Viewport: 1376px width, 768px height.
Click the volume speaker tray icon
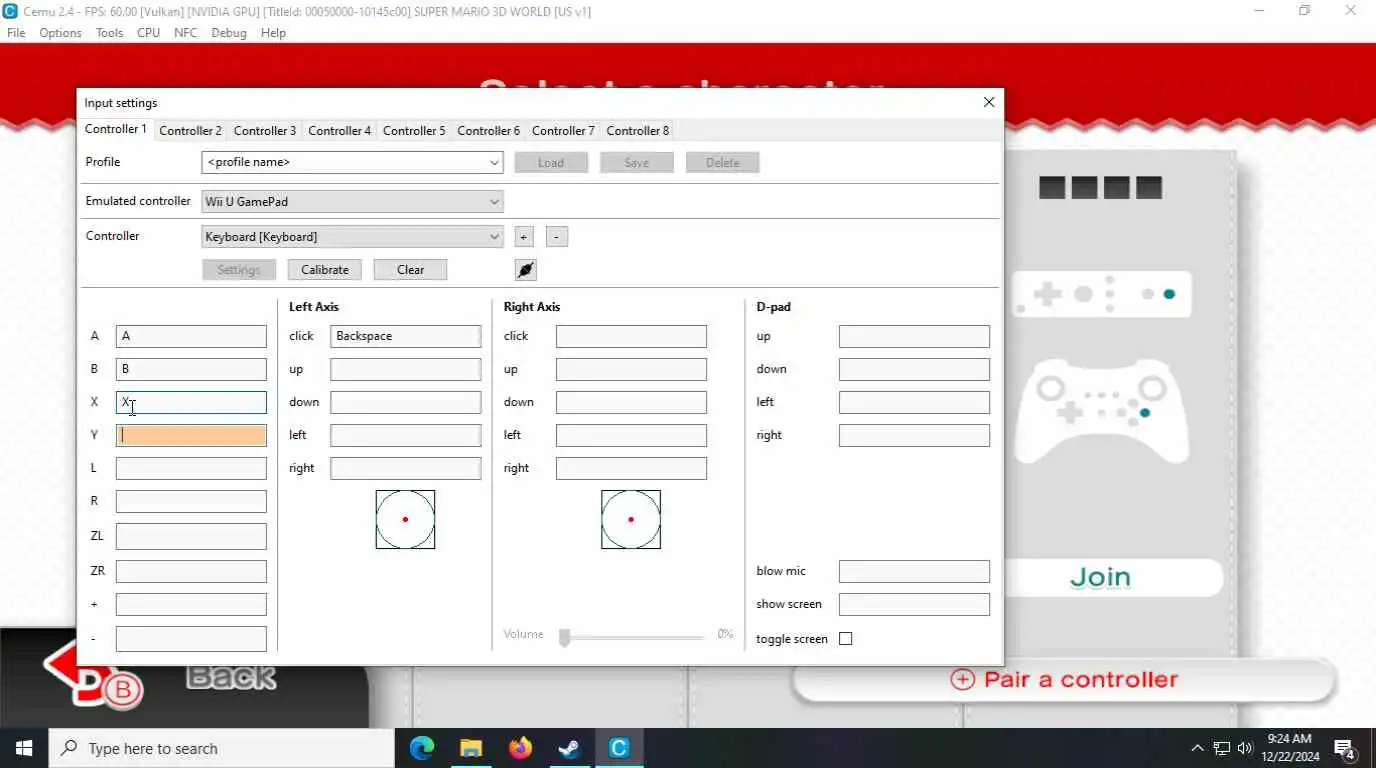point(1245,748)
